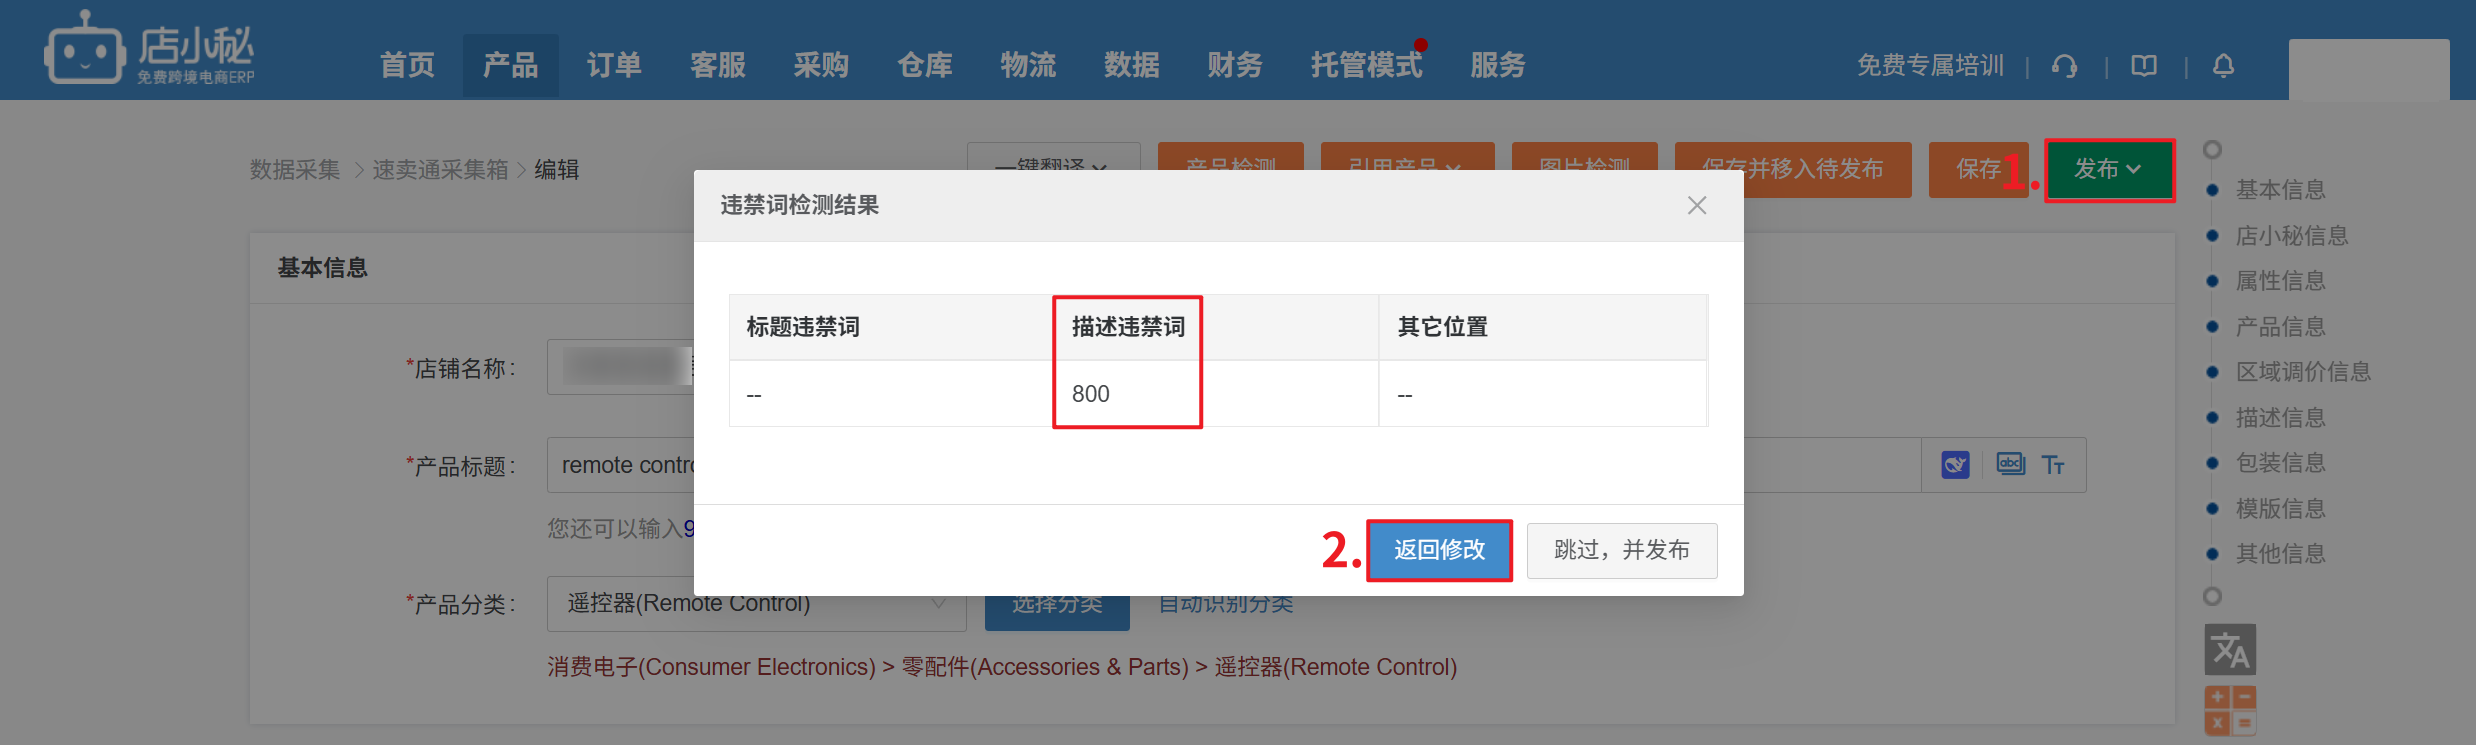Open the 客服 navigation menu
This screenshot has height=745, width=2476.
pos(718,65)
